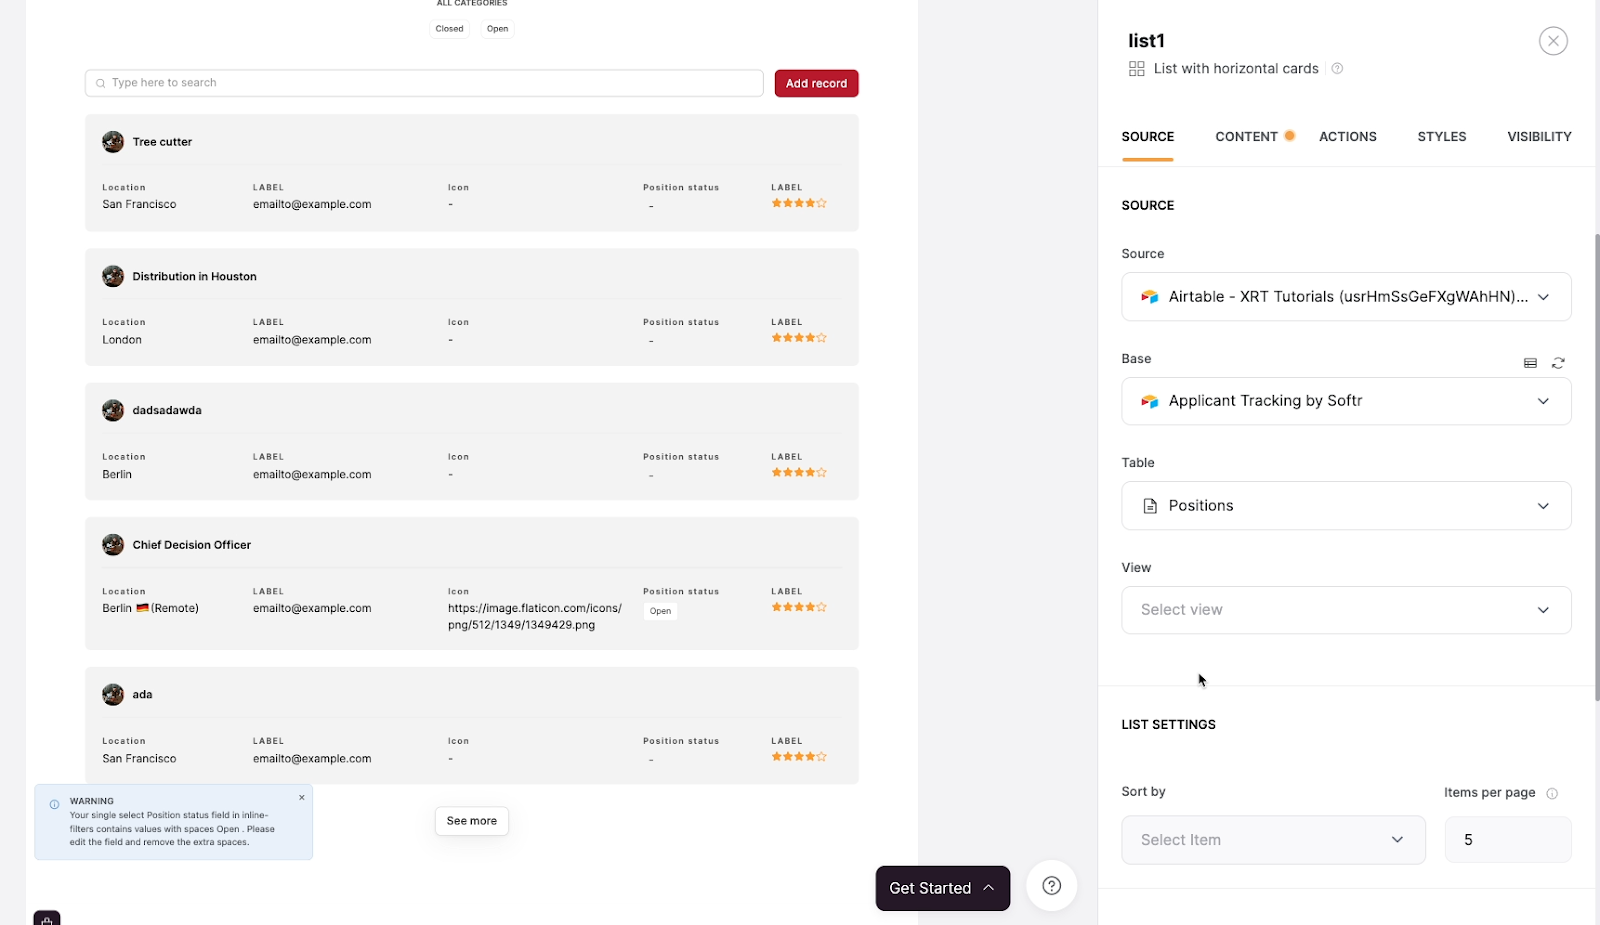
Task: Click Items per page info icon
Action: 1552,794
